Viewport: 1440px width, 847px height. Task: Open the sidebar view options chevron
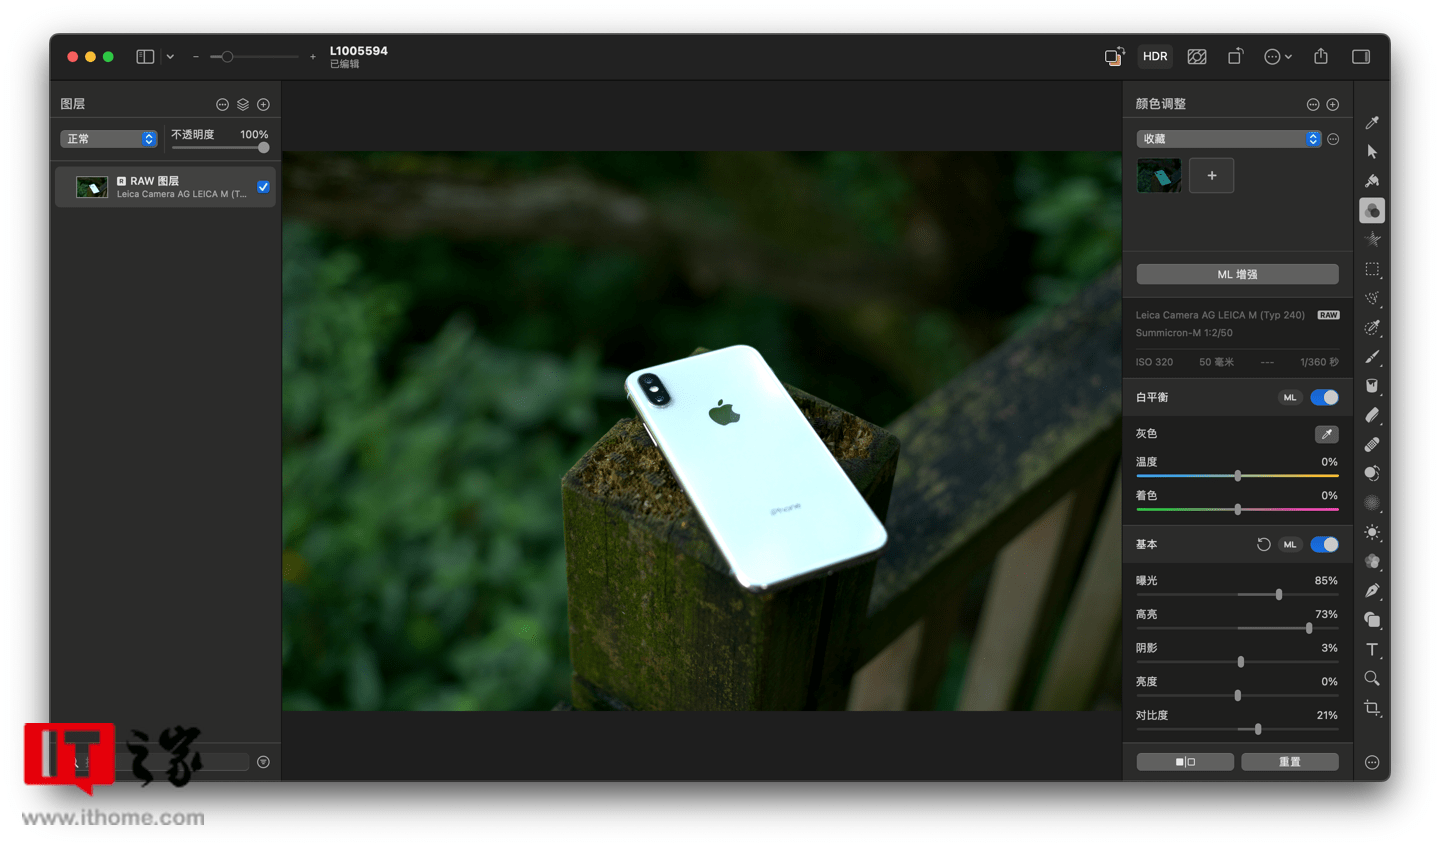(x=170, y=57)
